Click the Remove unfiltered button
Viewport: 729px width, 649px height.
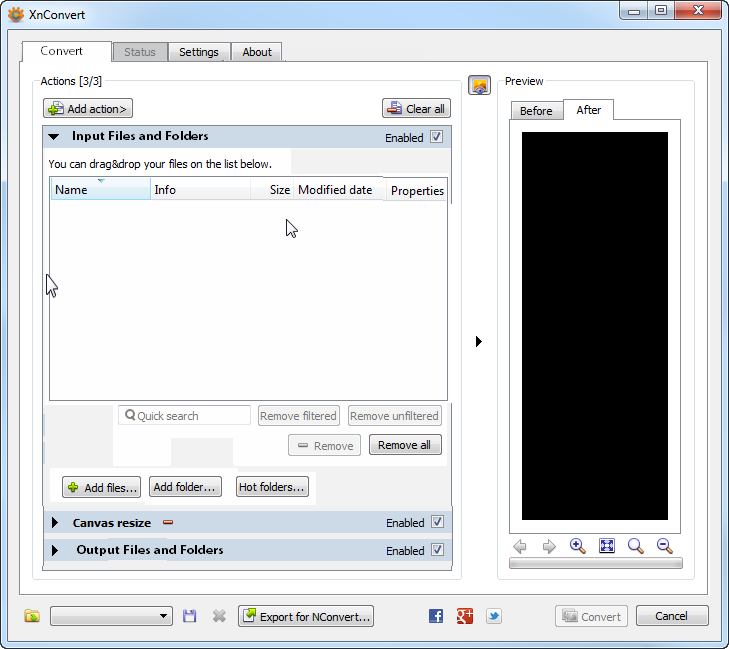[395, 416]
